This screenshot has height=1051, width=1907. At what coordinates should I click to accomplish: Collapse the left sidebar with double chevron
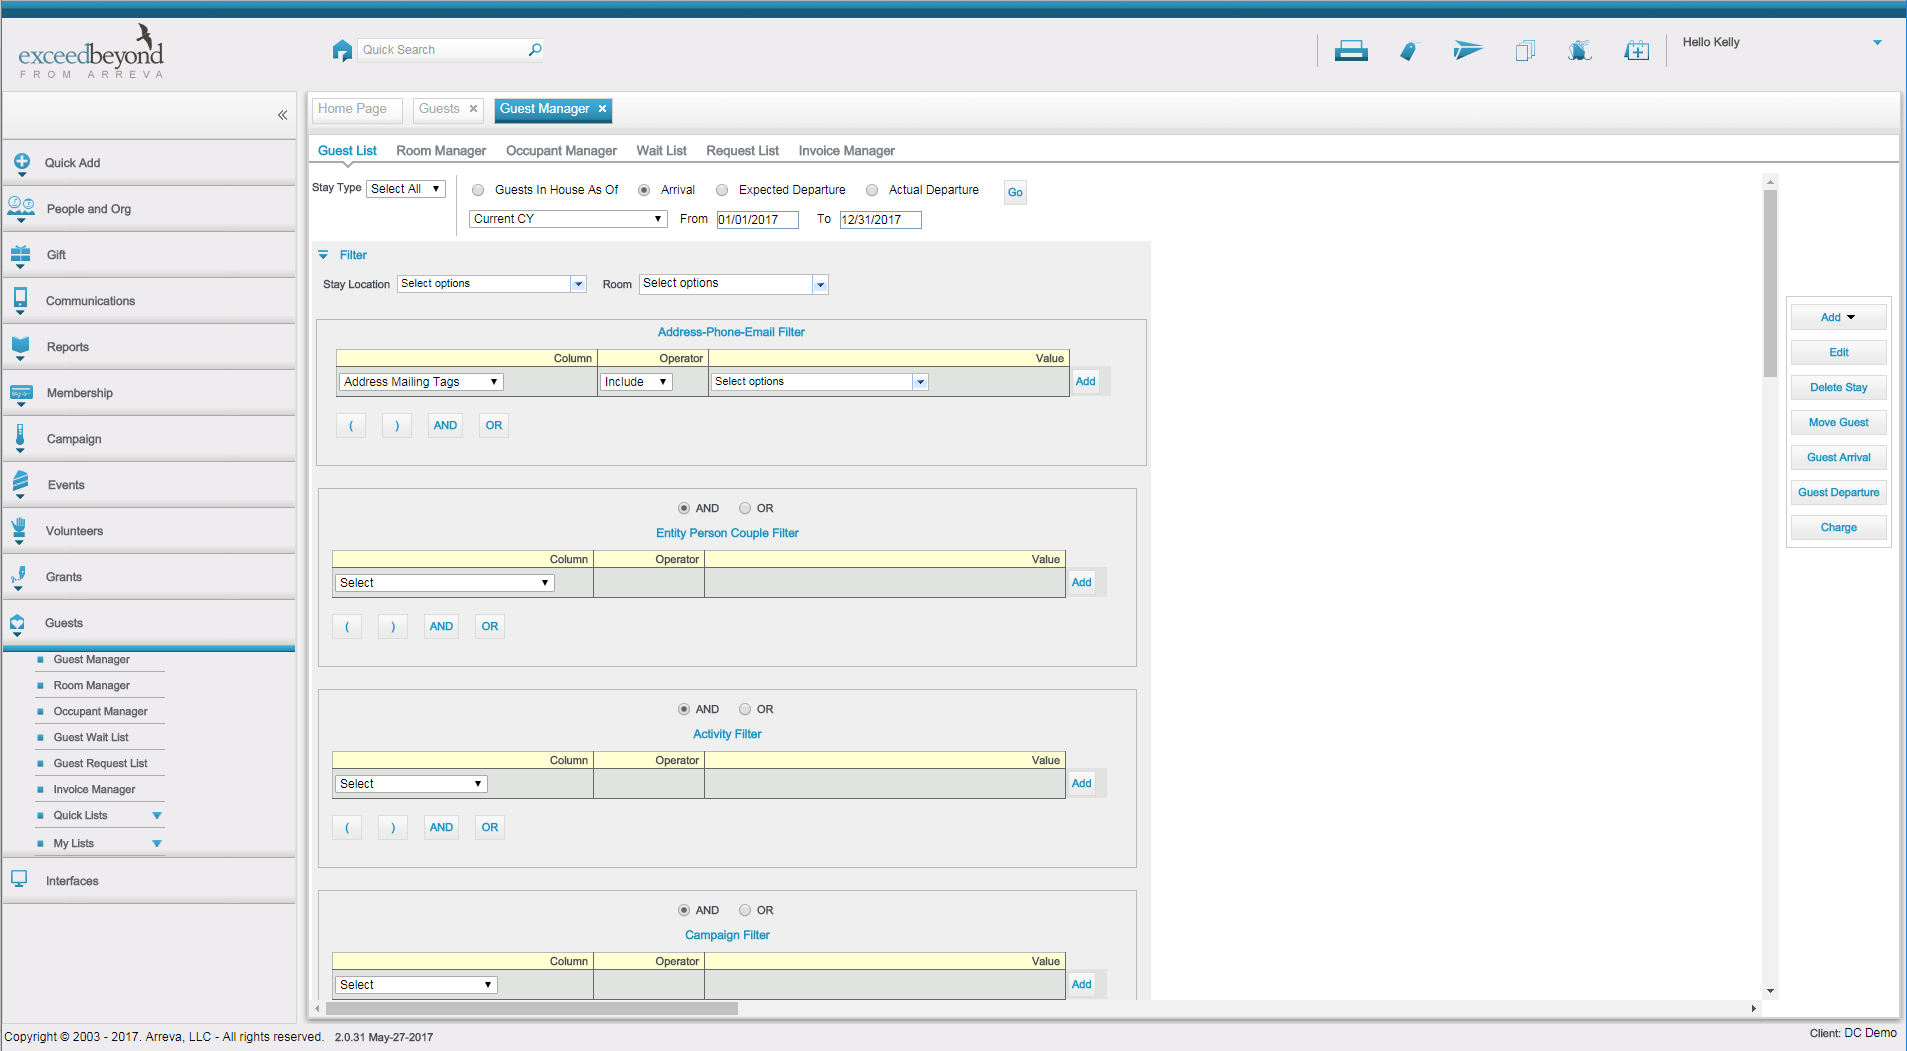pyautogui.click(x=283, y=115)
